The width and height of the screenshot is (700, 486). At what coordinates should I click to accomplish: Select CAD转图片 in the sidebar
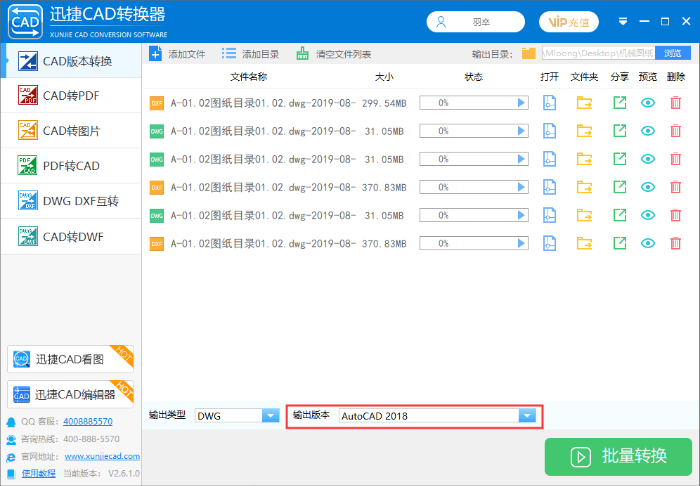(71, 130)
